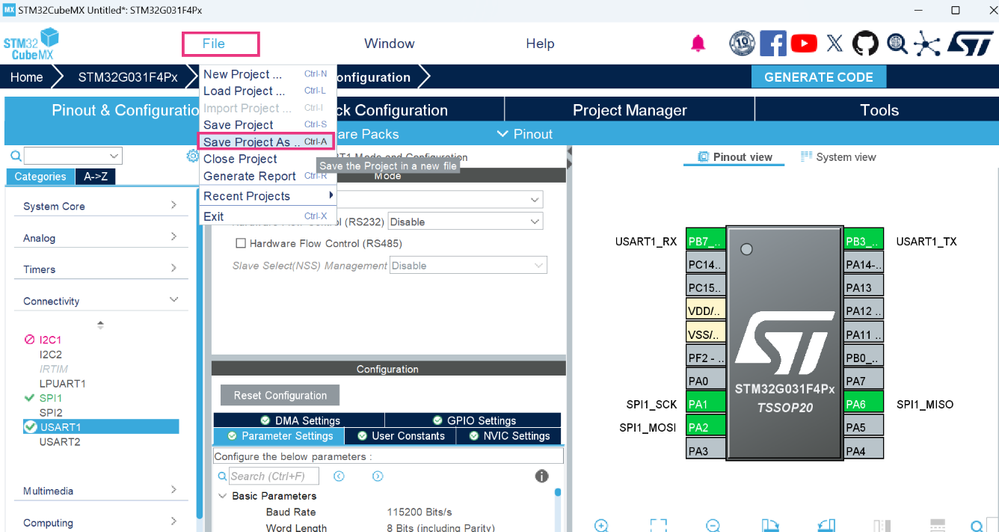999x532 pixels.
Task: Open the Mode dropdown arrow
Action: (535, 199)
